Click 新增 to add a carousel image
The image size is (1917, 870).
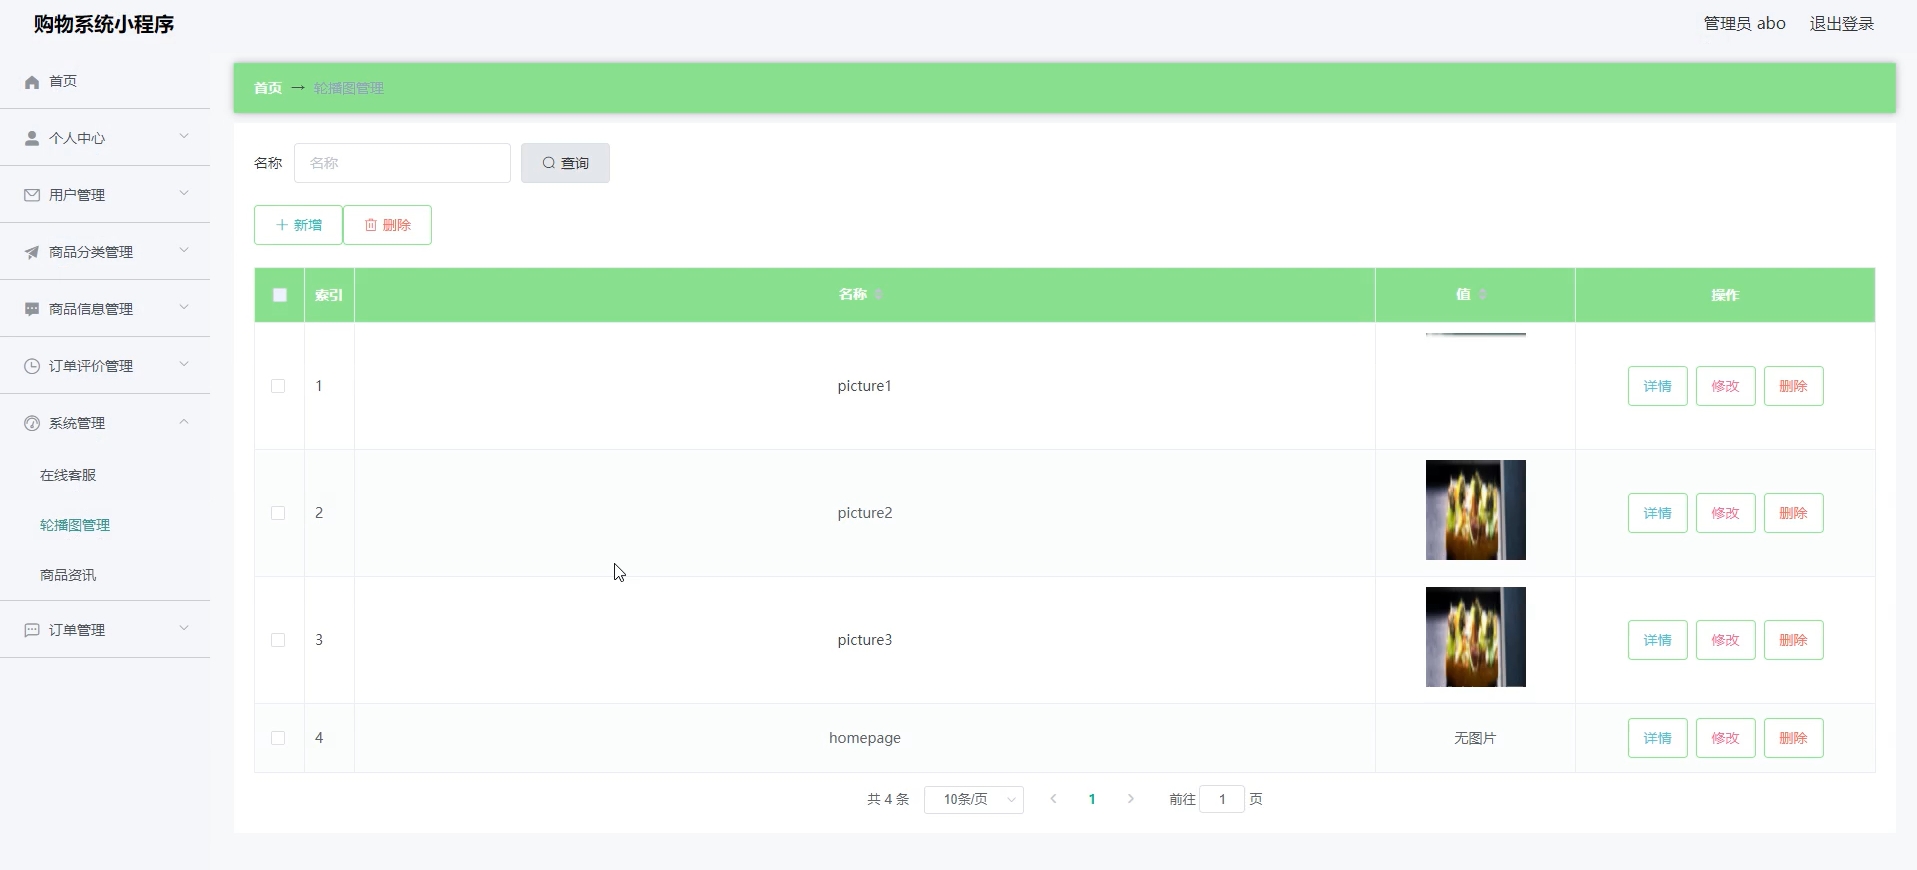point(298,225)
